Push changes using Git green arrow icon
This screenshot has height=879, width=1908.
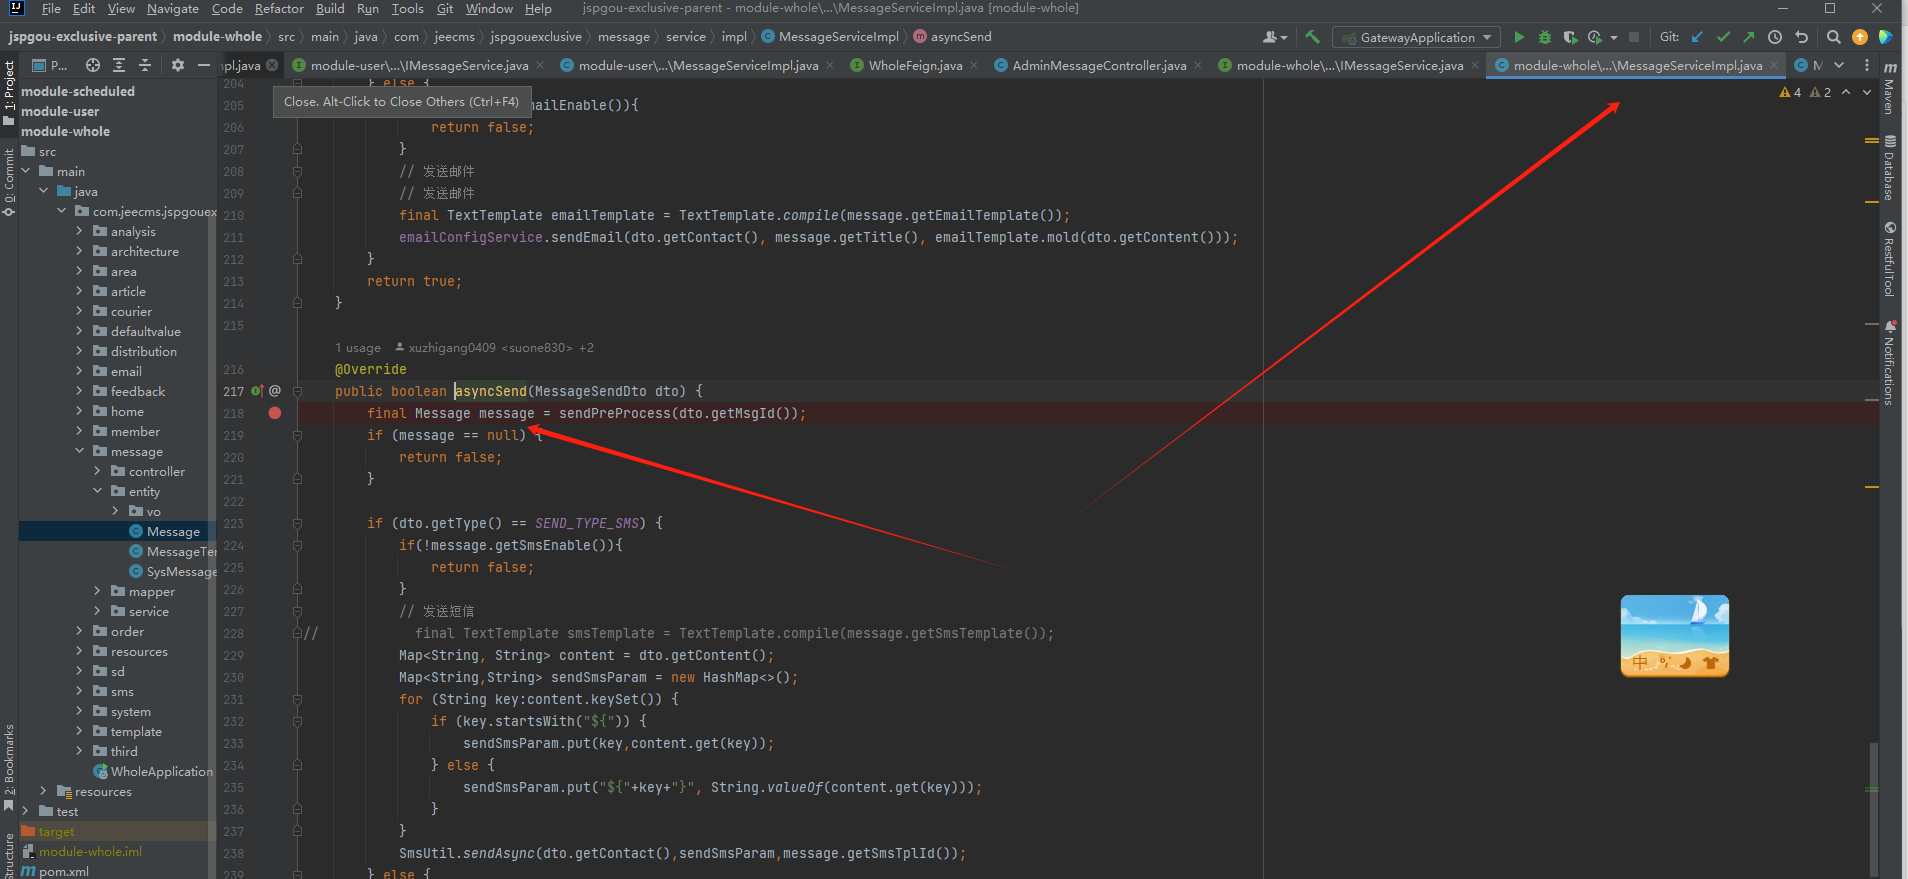pos(1748,37)
